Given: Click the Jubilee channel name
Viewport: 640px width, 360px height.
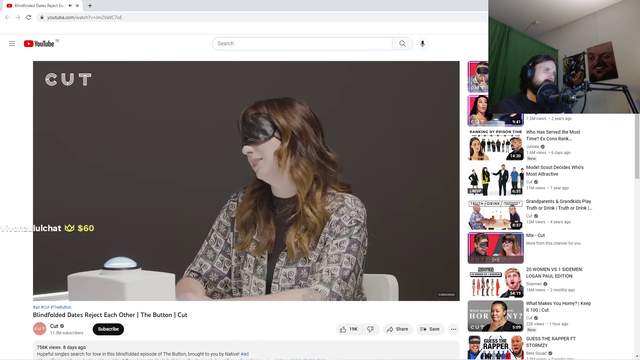Looking at the screenshot, I should (x=532, y=147).
